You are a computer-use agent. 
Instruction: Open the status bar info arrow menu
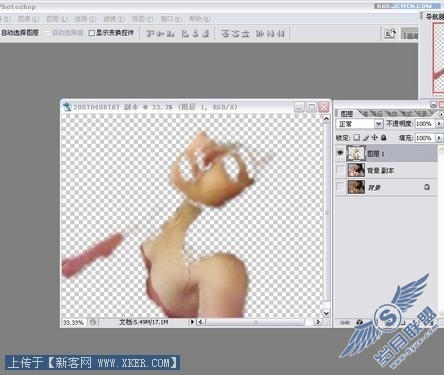(x=192, y=322)
